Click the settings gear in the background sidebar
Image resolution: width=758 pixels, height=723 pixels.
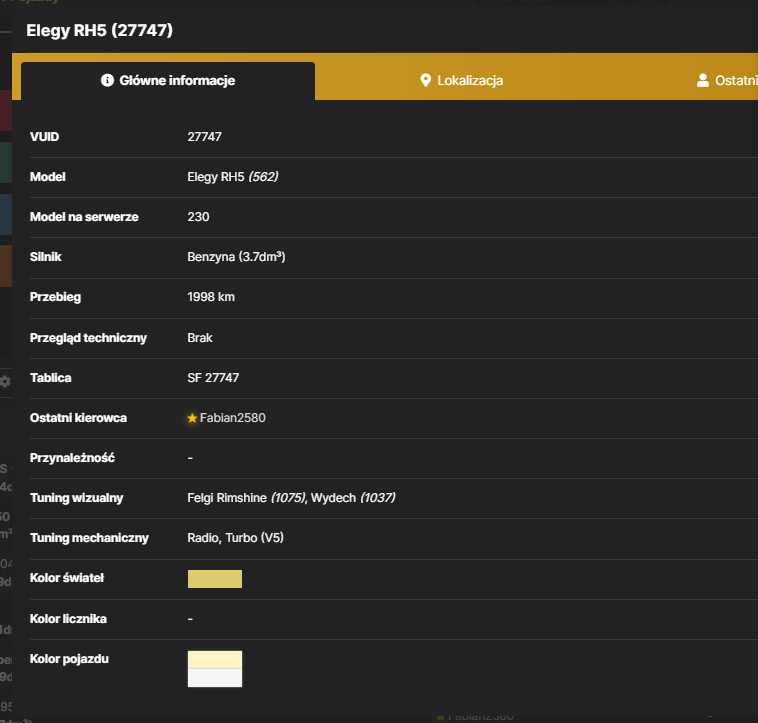[5, 381]
